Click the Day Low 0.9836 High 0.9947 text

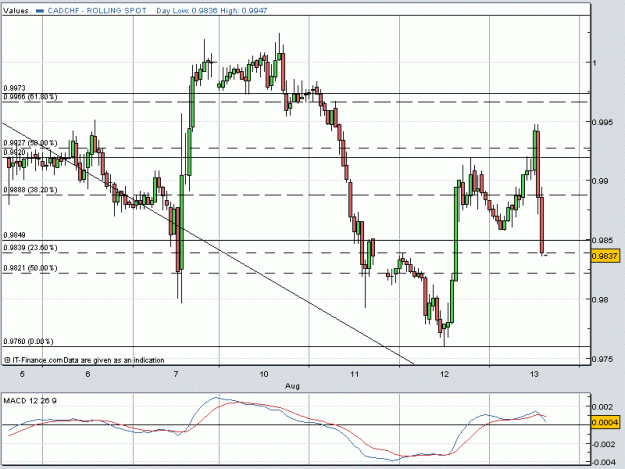click(x=212, y=11)
